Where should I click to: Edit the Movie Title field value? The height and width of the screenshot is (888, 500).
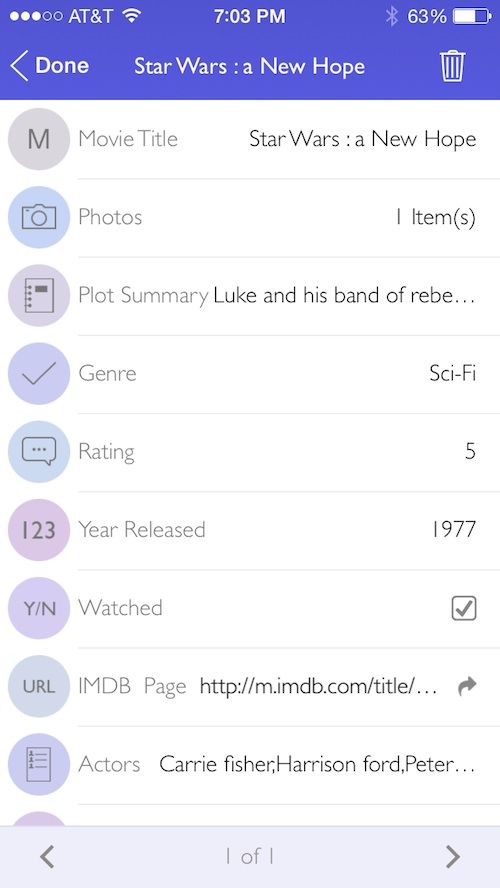click(362, 139)
